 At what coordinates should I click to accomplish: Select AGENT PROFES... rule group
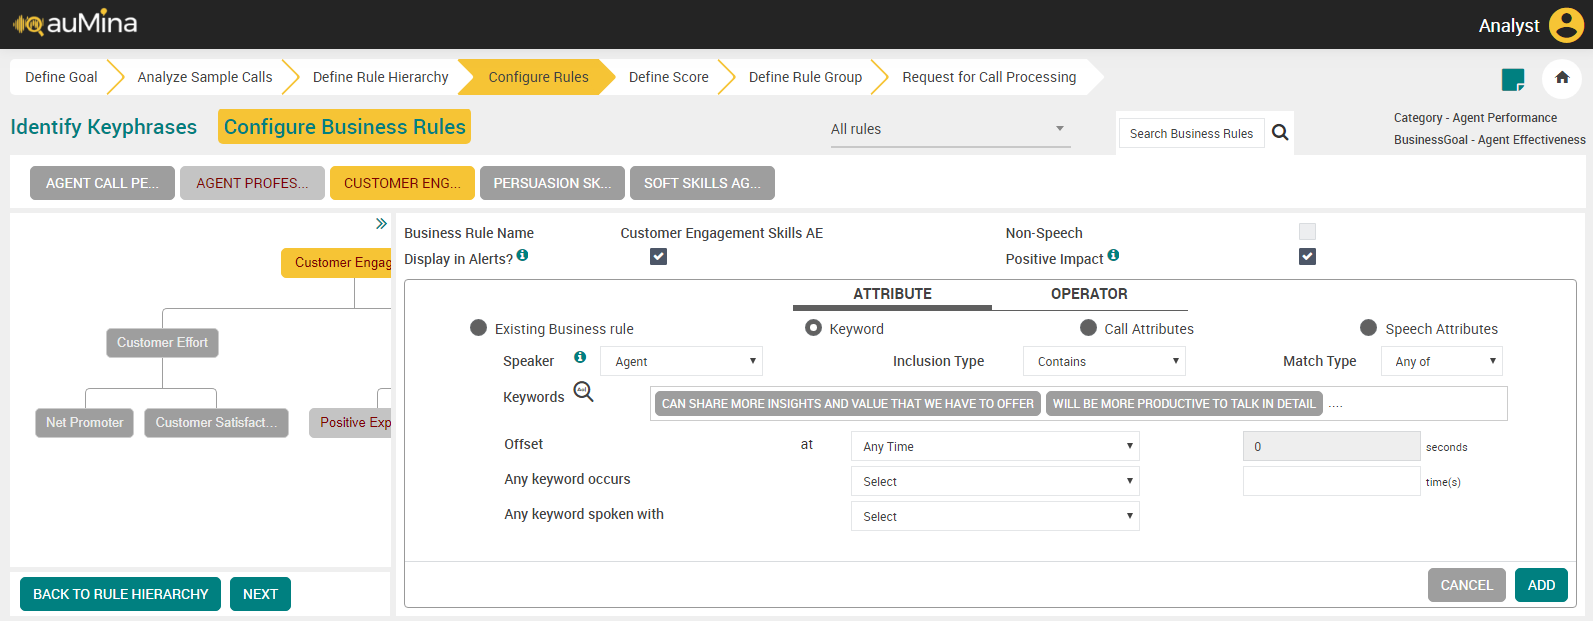pos(252,183)
